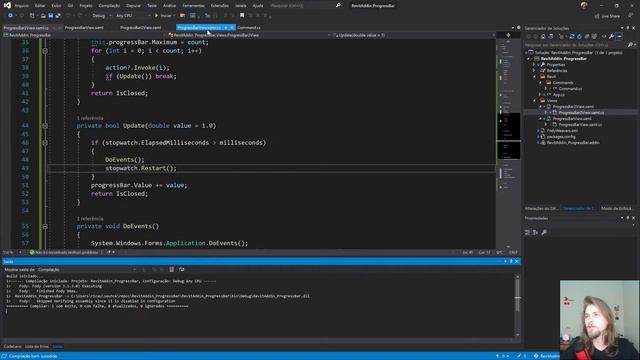Select RevitAddin_ProgressBar.addin file
This screenshot has height=360, width=640.
(x=573, y=143)
